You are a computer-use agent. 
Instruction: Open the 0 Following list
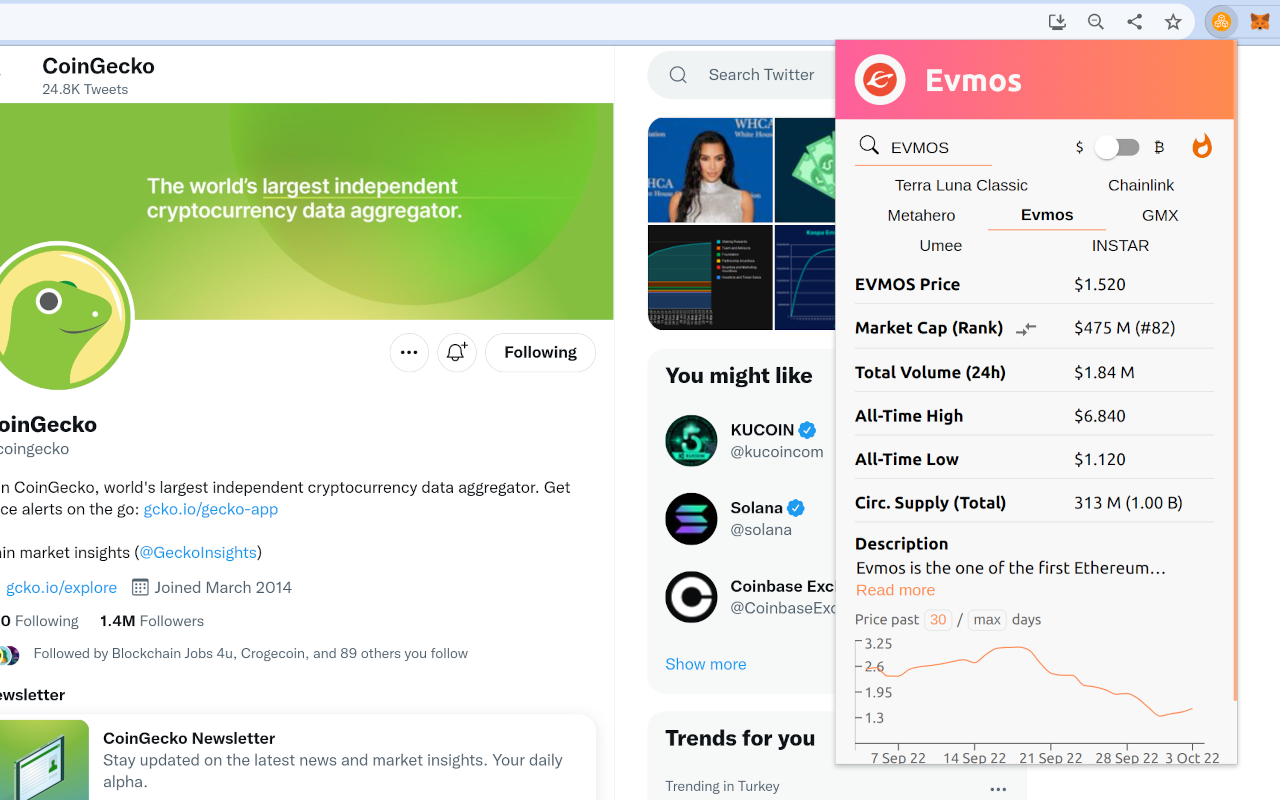tap(40, 621)
